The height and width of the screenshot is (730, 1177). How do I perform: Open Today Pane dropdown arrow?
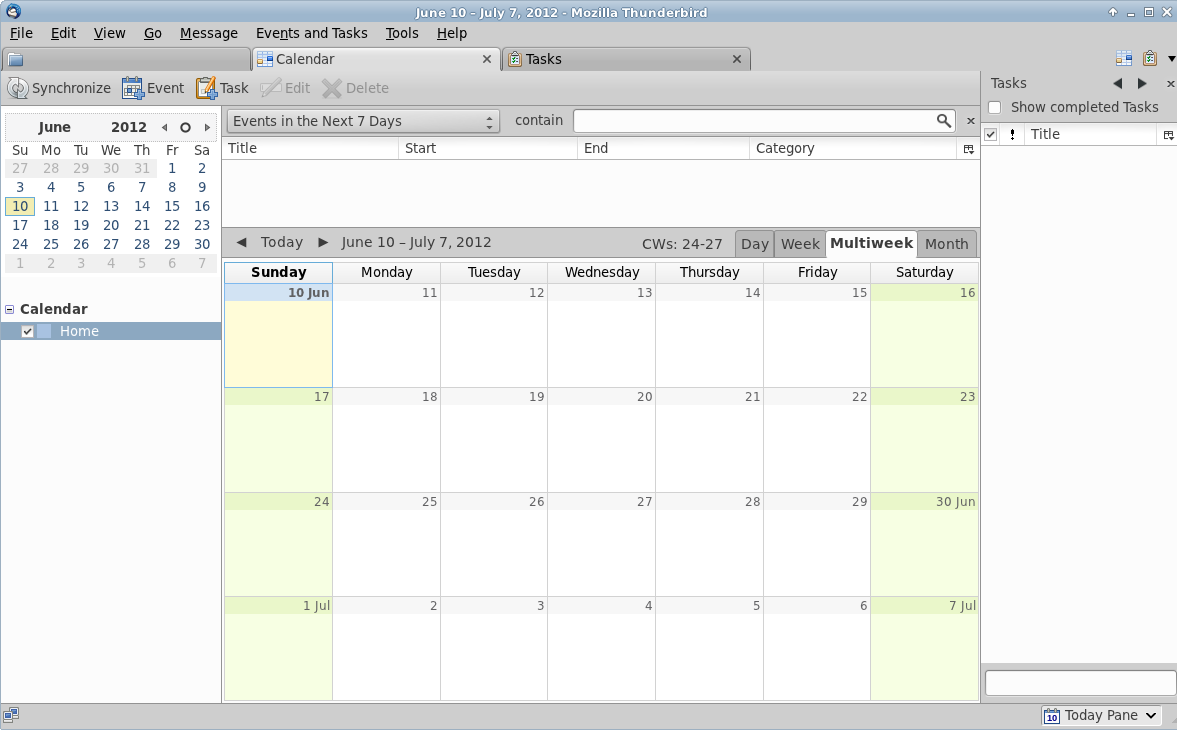[1151, 716]
